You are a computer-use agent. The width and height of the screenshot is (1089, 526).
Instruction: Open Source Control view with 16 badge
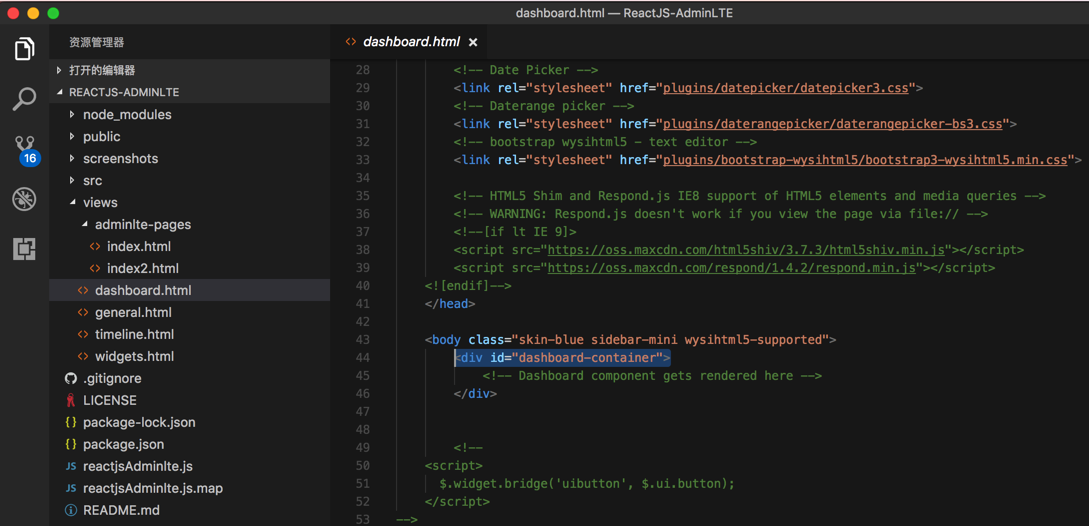coord(24,149)
